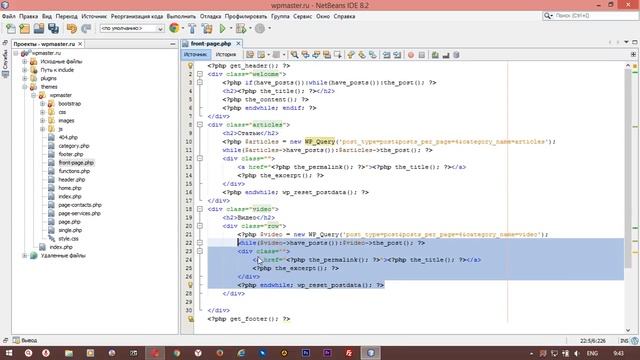Expand the plugins folder node
The height and width of the screenshot is (360, 640).
click(25, 78)
